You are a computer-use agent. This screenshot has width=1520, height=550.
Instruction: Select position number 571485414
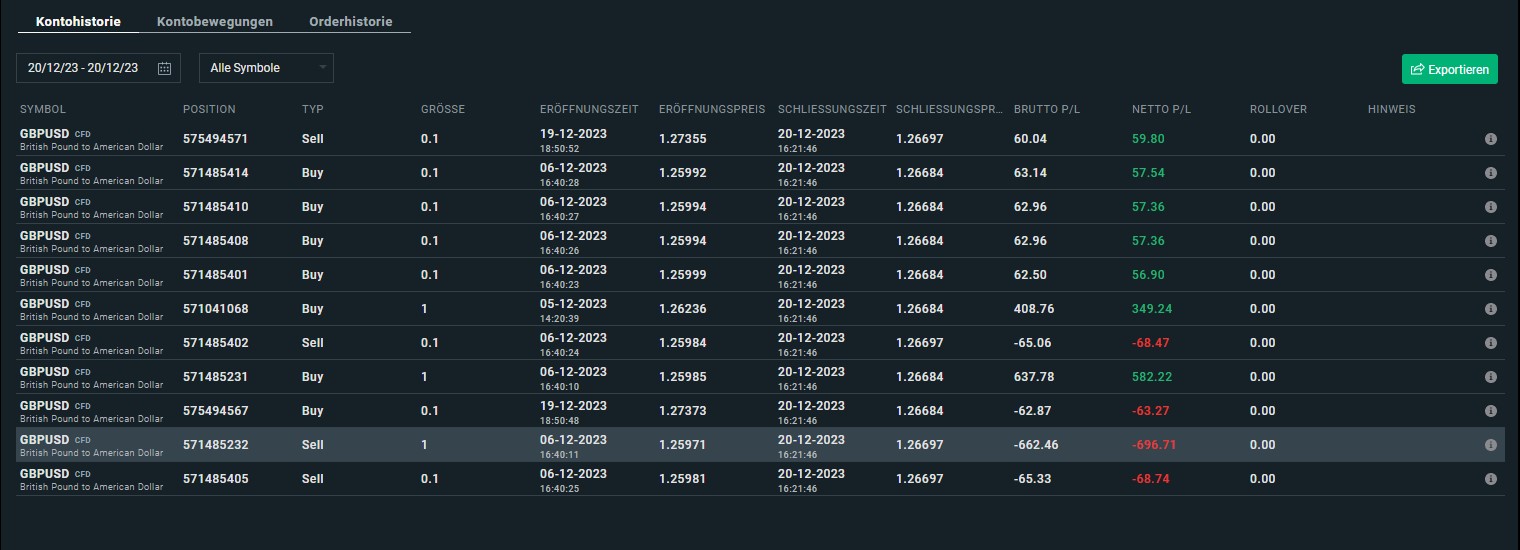pos(215,173)
